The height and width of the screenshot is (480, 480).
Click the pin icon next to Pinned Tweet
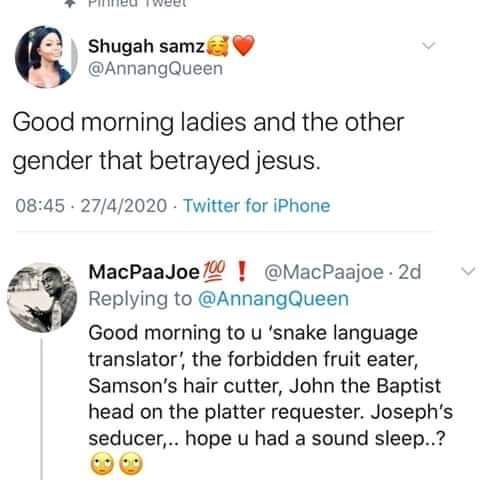[x=69, y=3]
